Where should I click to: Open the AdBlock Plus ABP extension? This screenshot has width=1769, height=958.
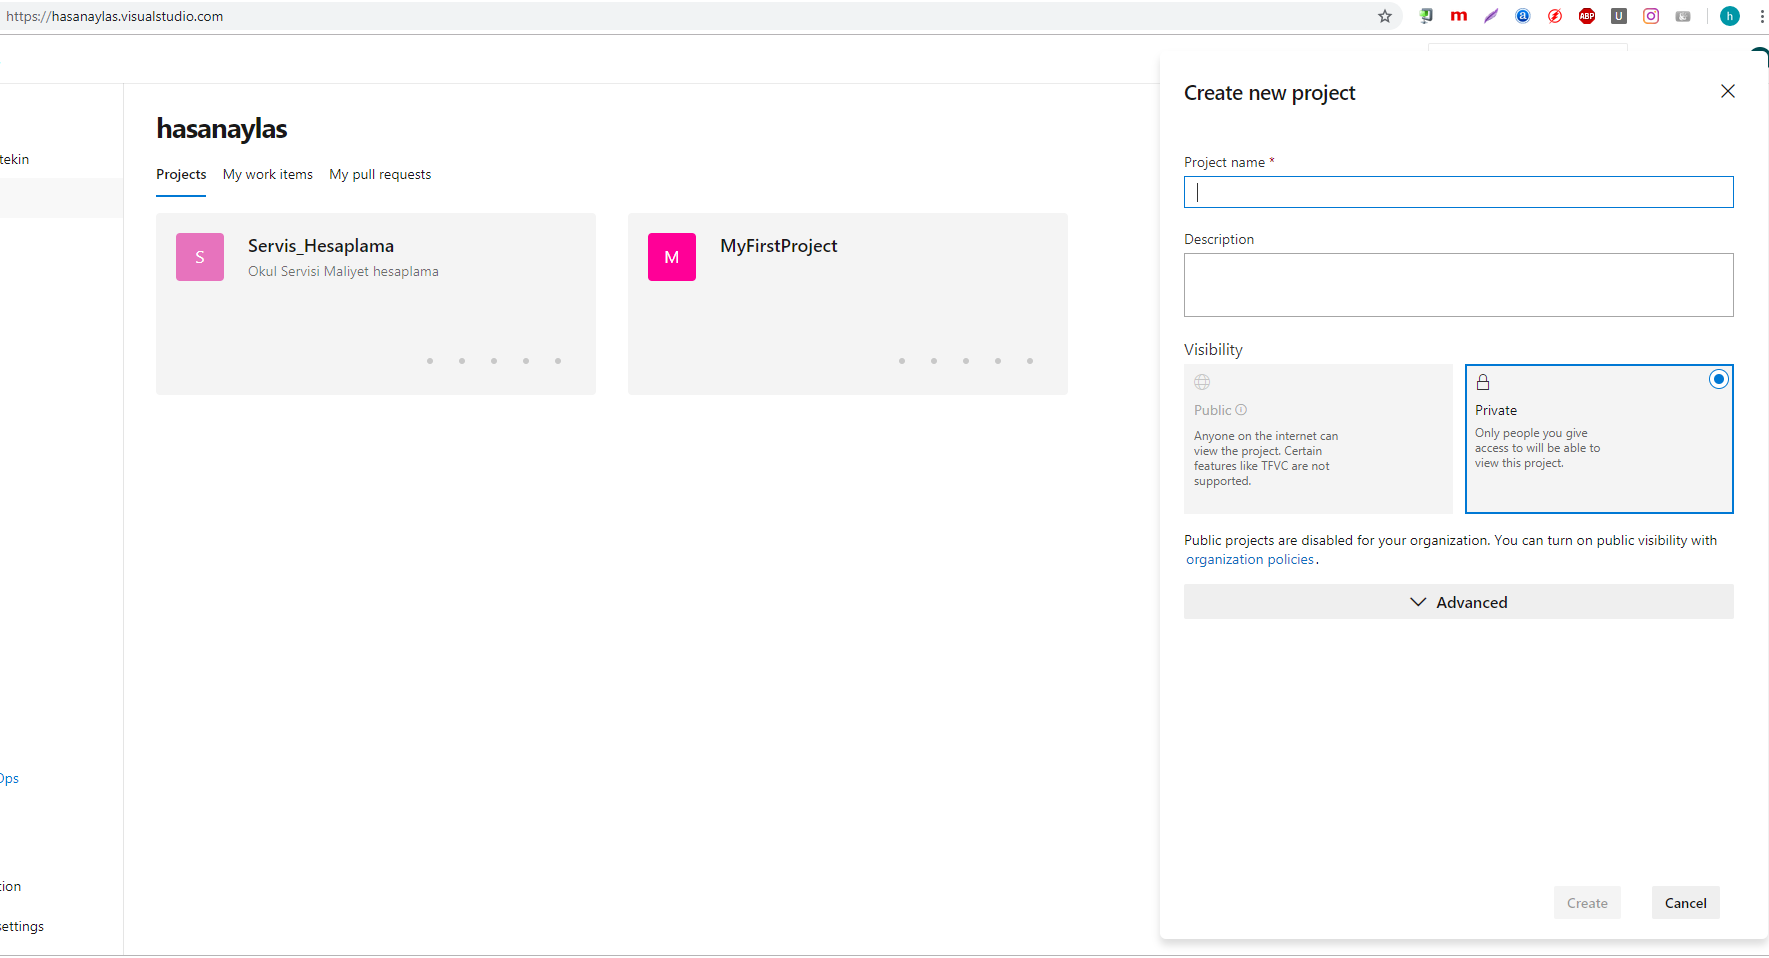coord(1587,16)
